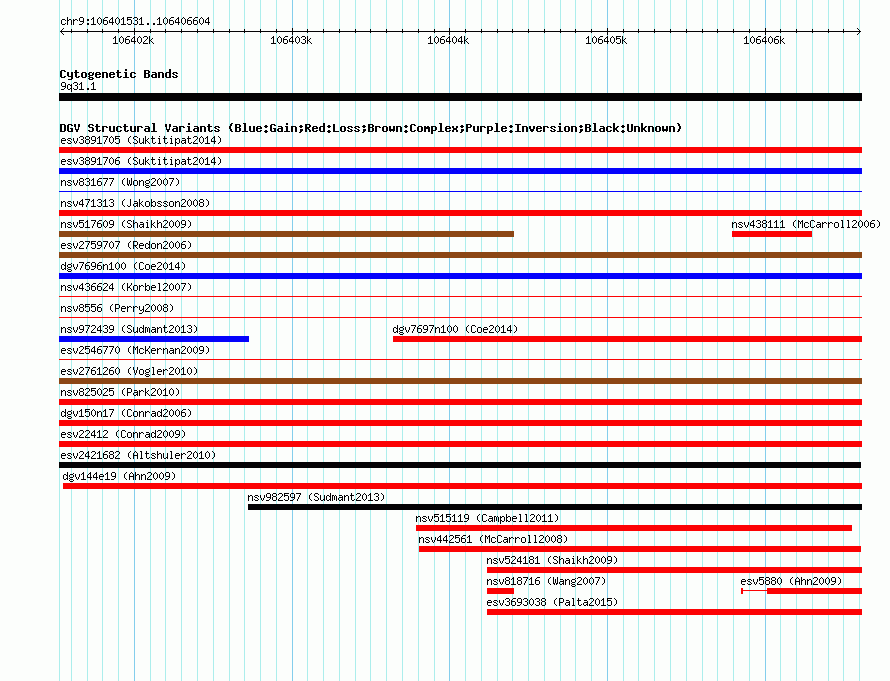Click the esv2761260 (Vogler2010) brown bar
The width and height of the screenshot is (890, 681).
460,381
